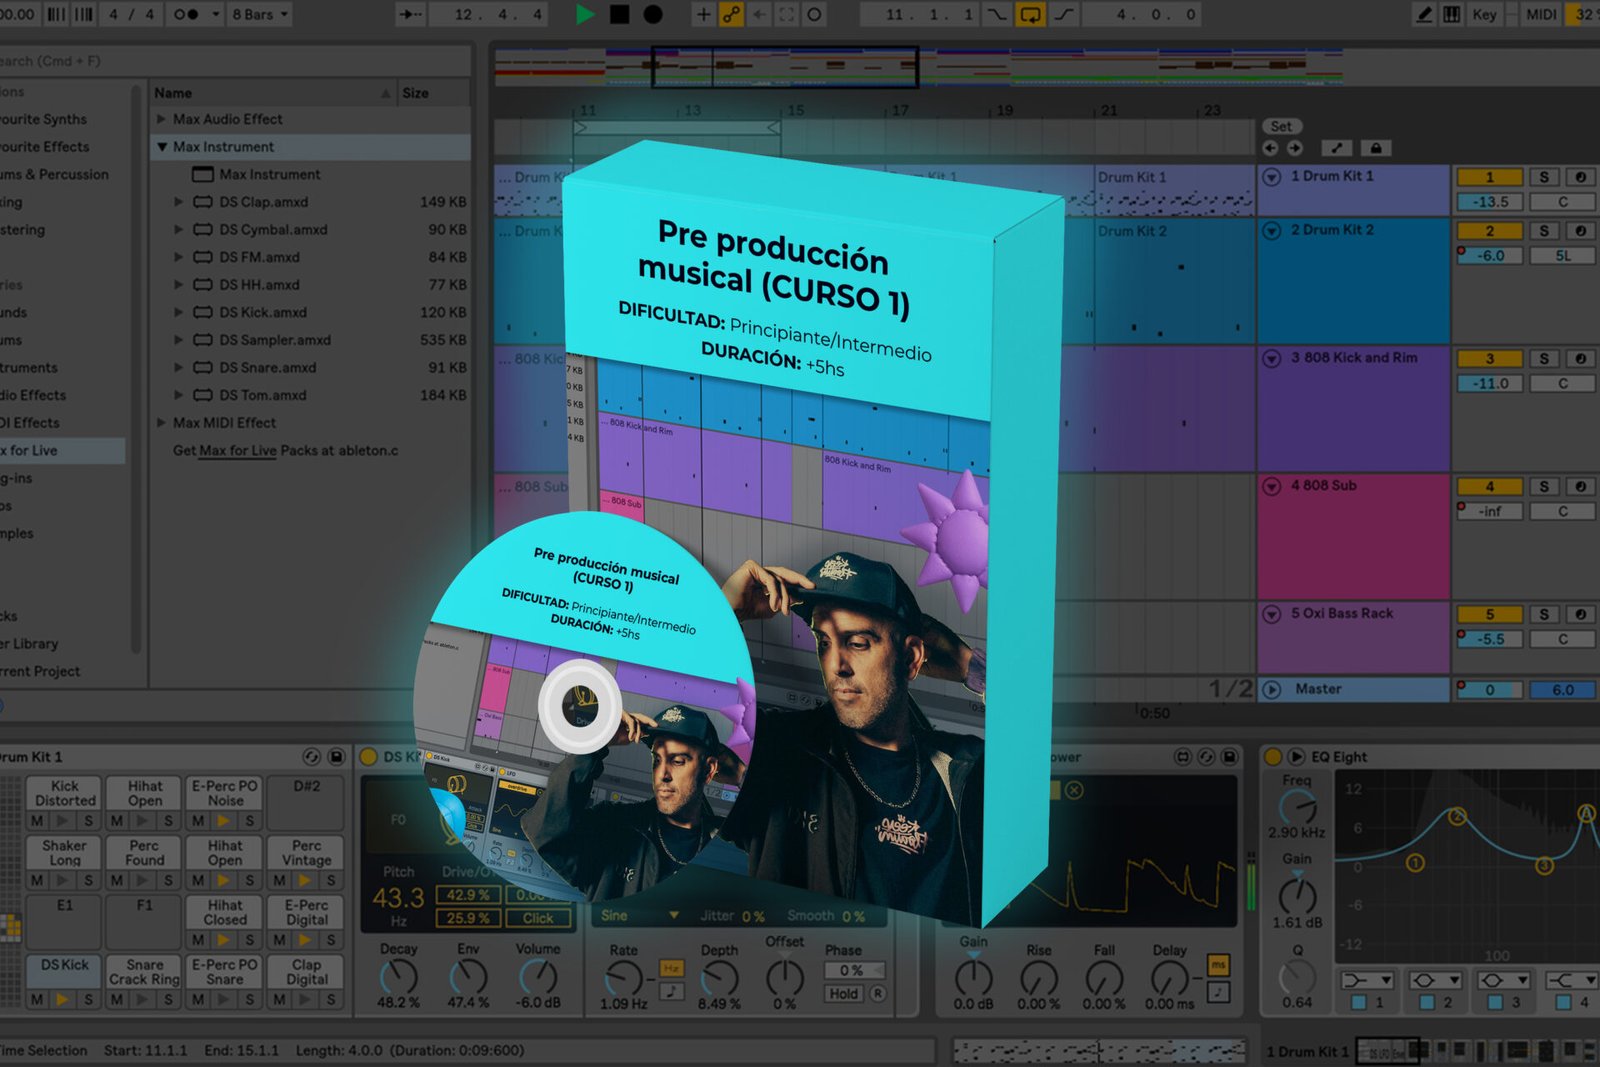This screenshot has width=1600, height=1067.
Task: Click the lock envelopes icon
Action: pyautogui.click(x=1376, y=148)
